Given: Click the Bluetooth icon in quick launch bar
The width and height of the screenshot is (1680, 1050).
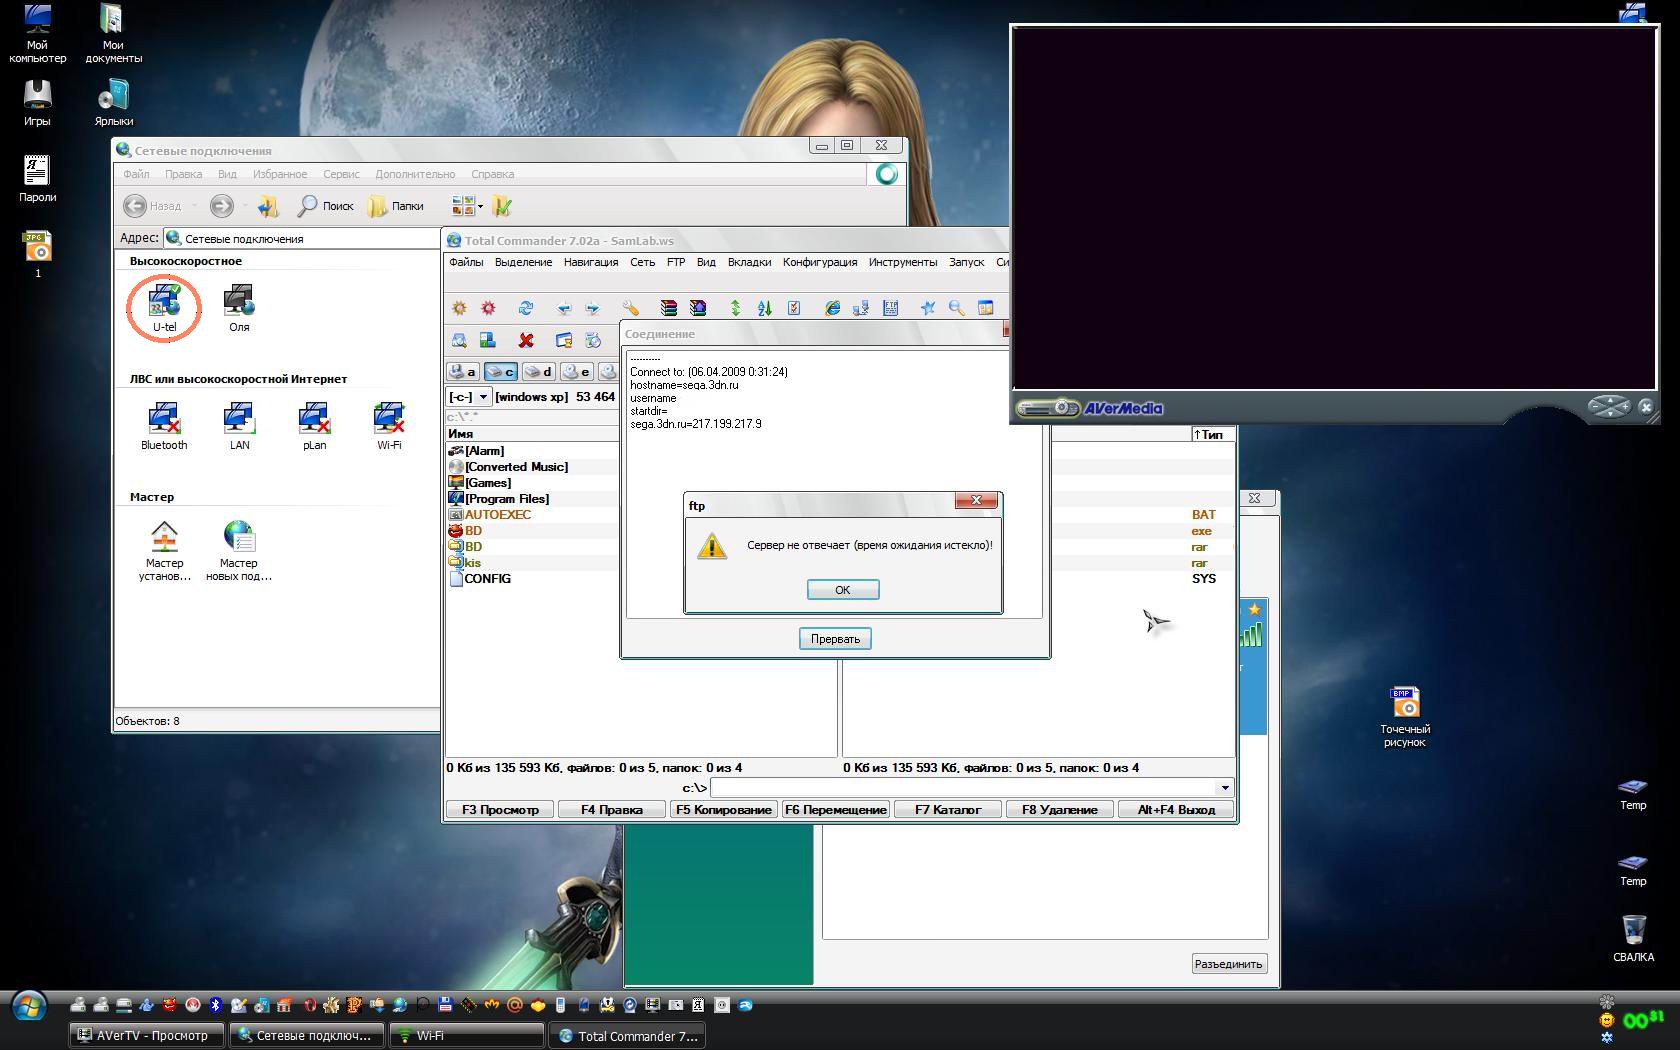Looking at the screenshot, I should [215, 1005].
